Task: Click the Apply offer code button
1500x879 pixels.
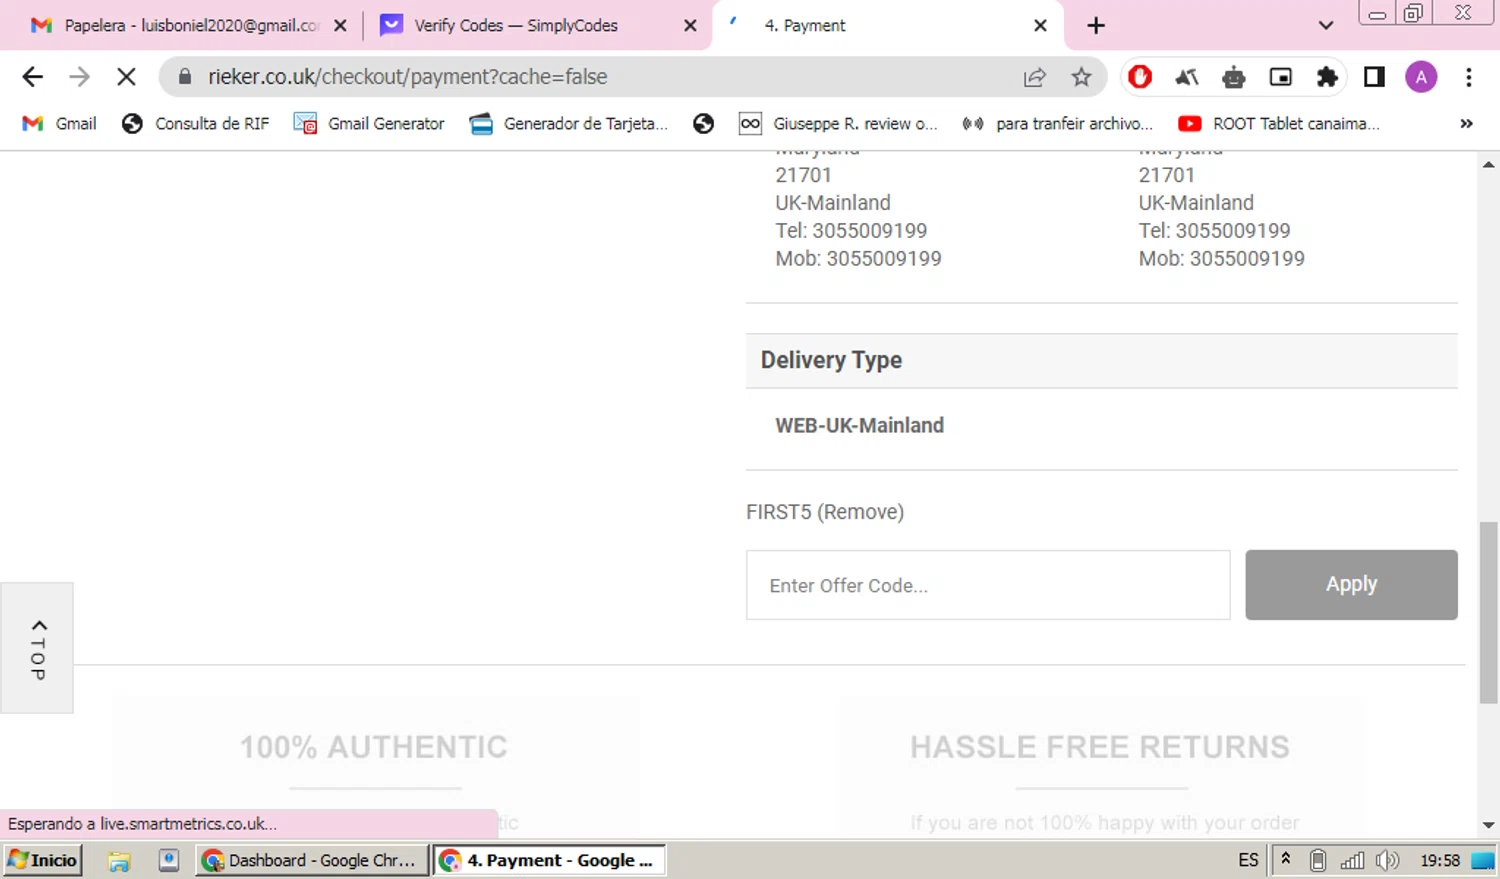Action: [x=1351, y=585]
